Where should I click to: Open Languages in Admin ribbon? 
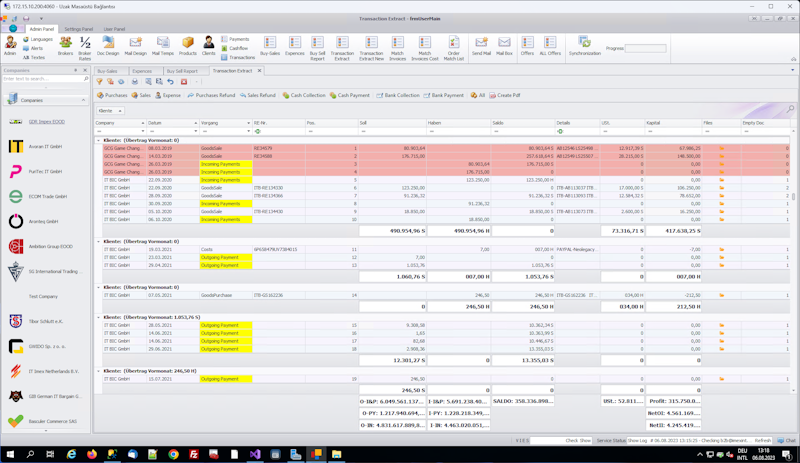point(38,39)
